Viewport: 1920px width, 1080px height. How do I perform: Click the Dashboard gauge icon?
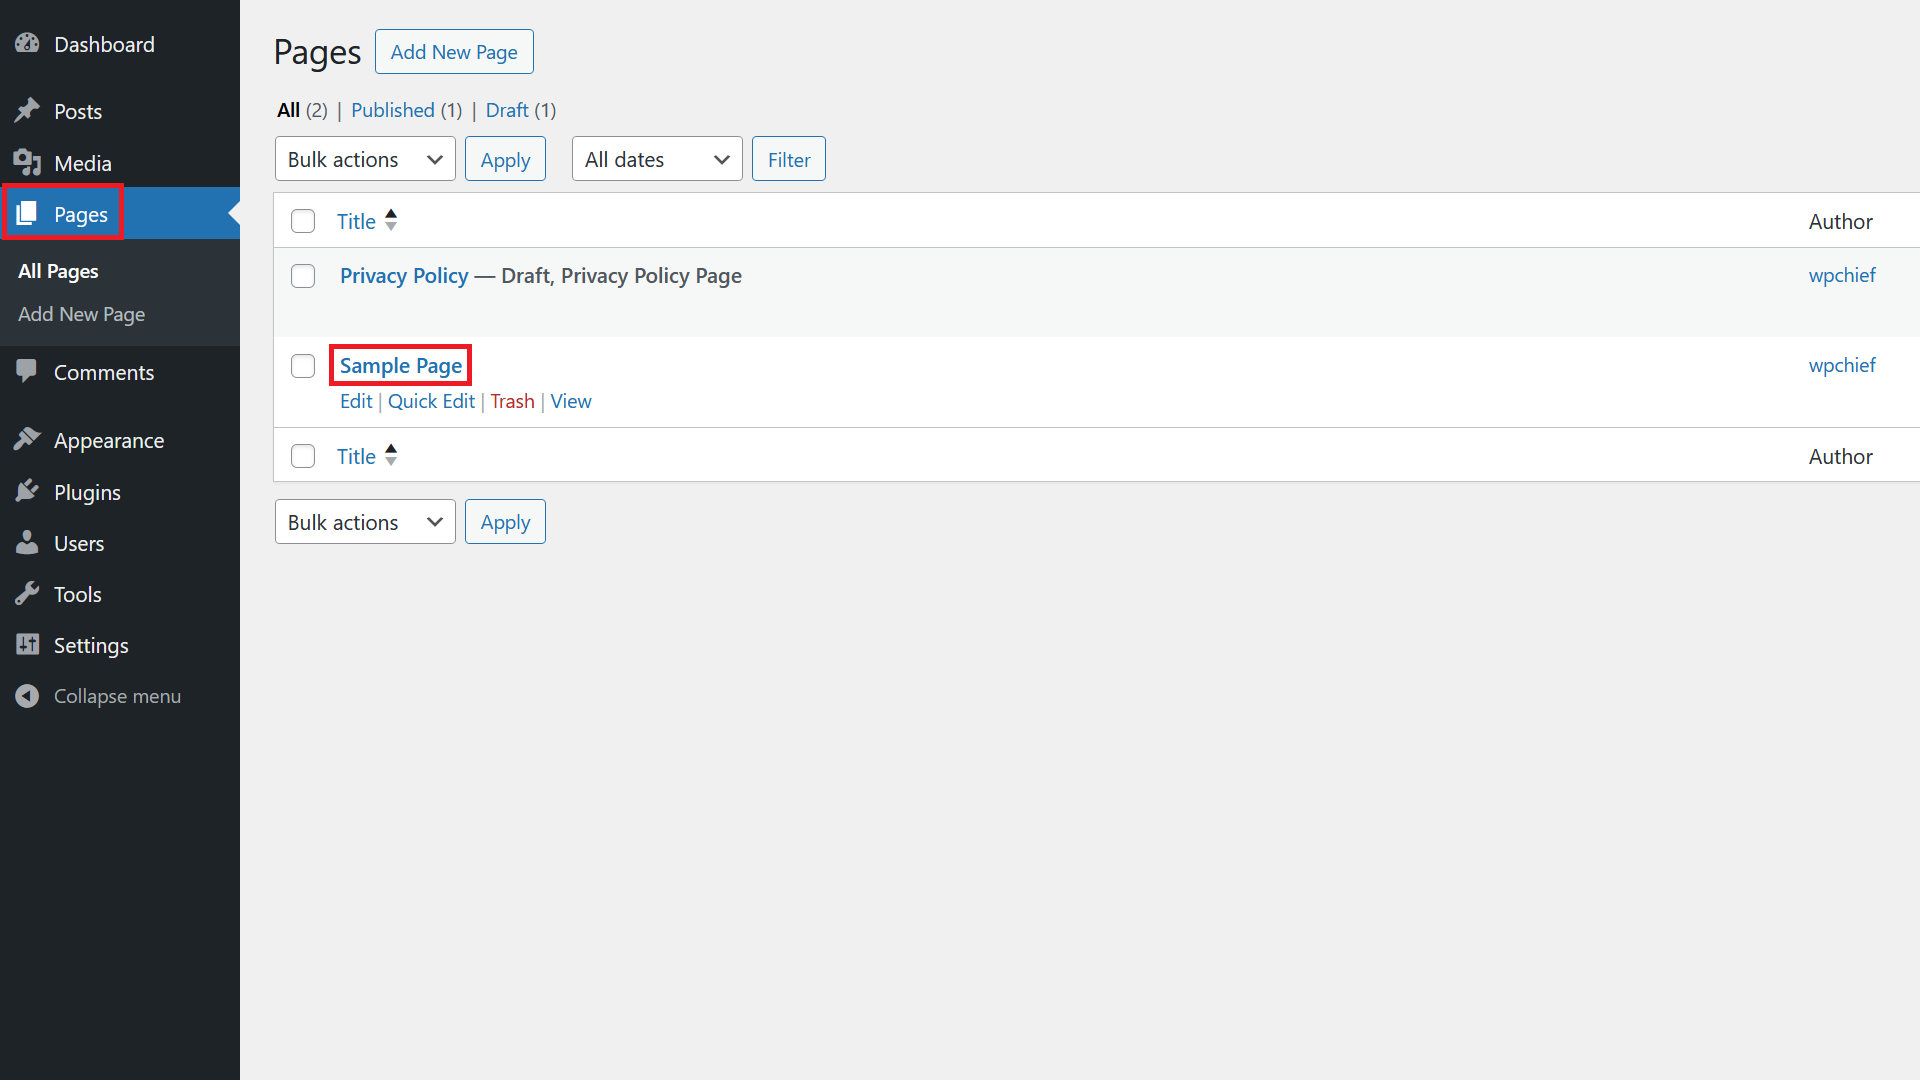27,44
